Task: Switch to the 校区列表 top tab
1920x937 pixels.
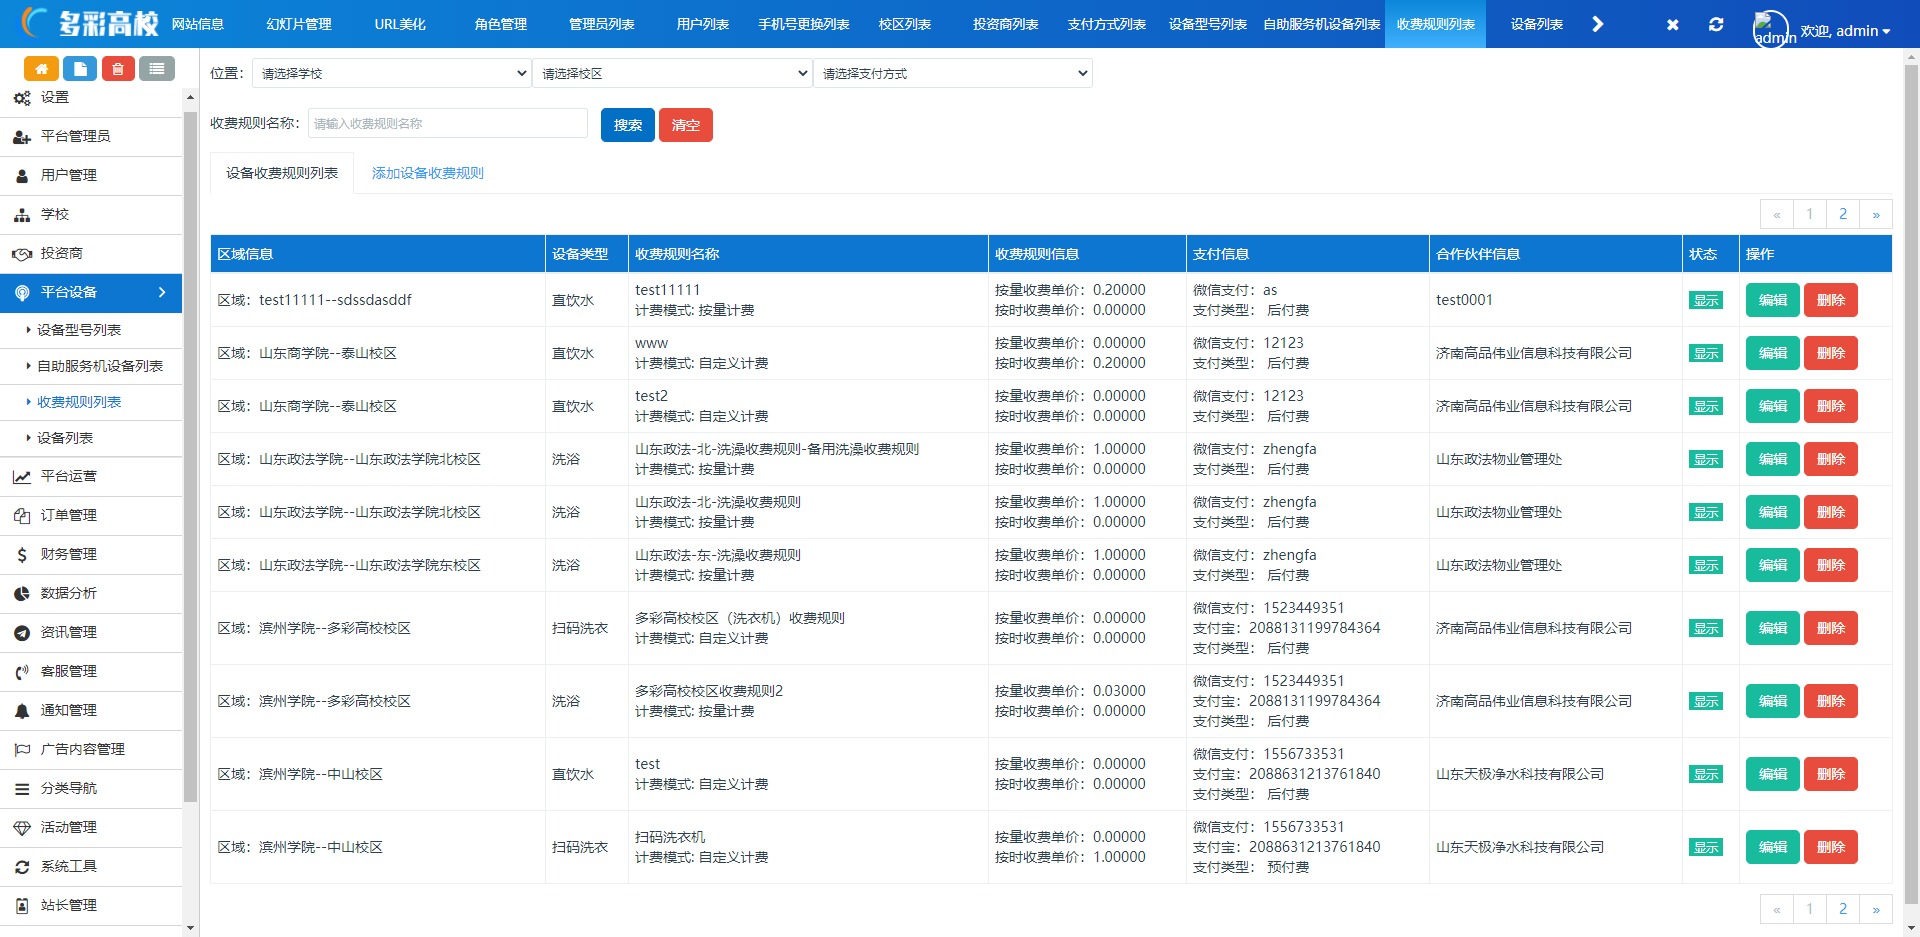Action: coord(905,24)
